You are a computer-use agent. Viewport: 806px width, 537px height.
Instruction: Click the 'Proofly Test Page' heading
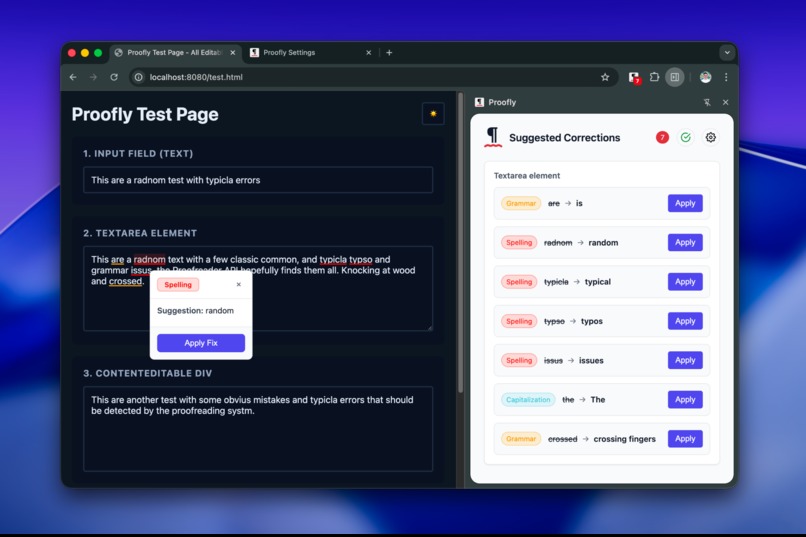click(x=145, y=114)
